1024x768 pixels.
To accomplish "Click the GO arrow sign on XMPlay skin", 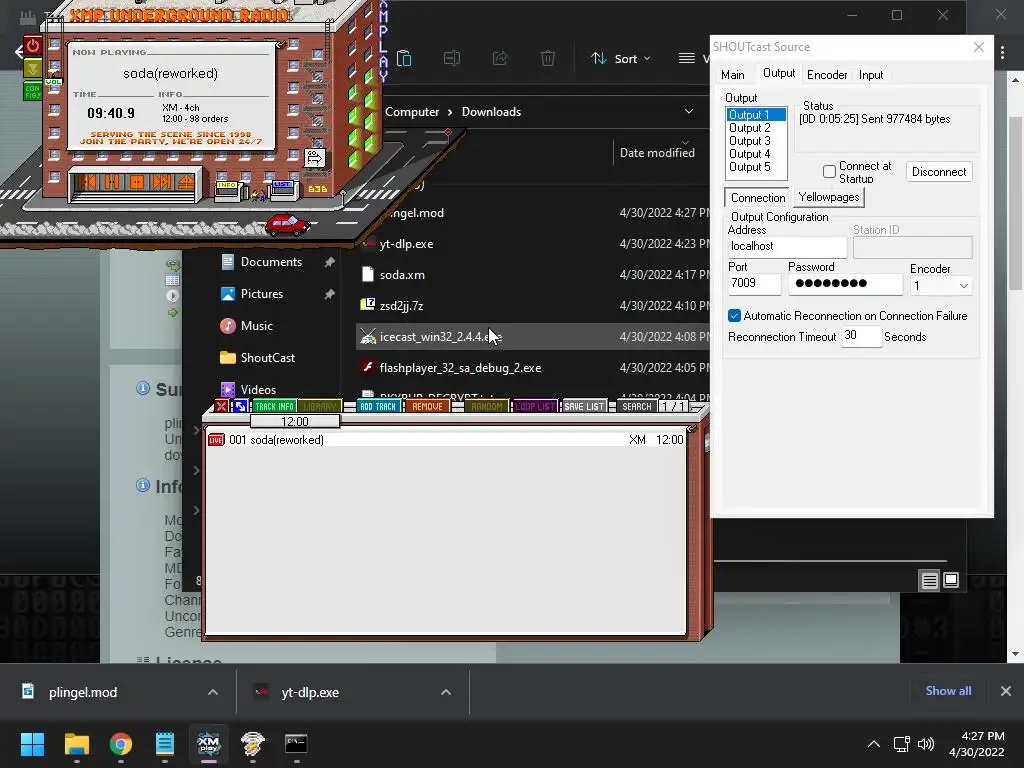I will (315, 157).
